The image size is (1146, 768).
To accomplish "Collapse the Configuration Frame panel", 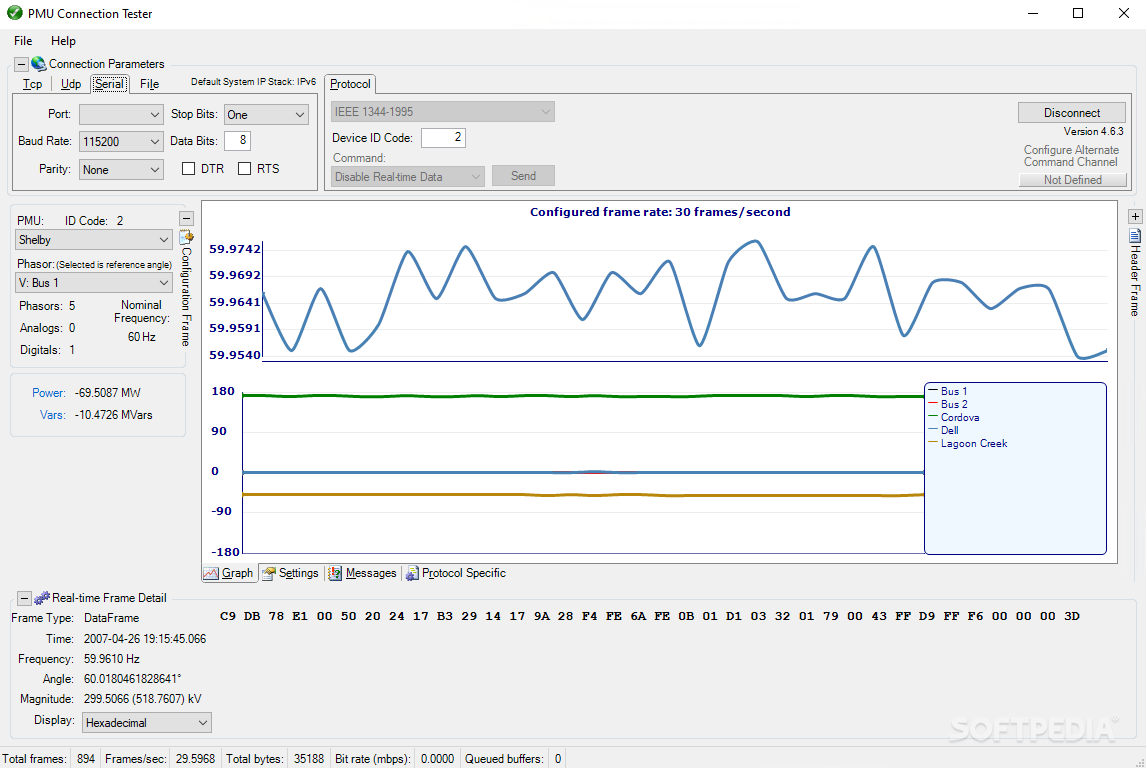I will (x=186, y=218).
